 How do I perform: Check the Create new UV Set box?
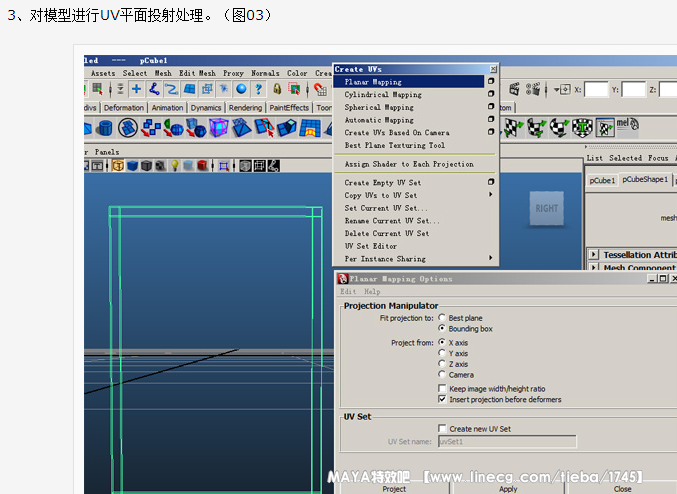click(442, 429)
